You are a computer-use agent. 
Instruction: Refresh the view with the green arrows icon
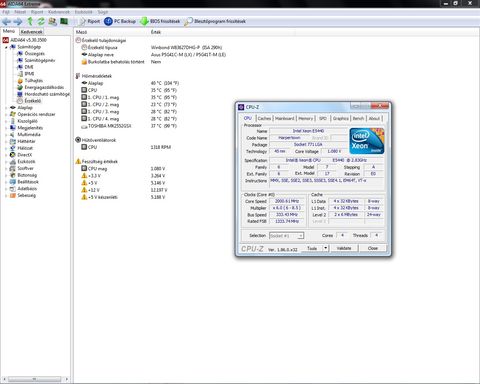tap(41, 22)
